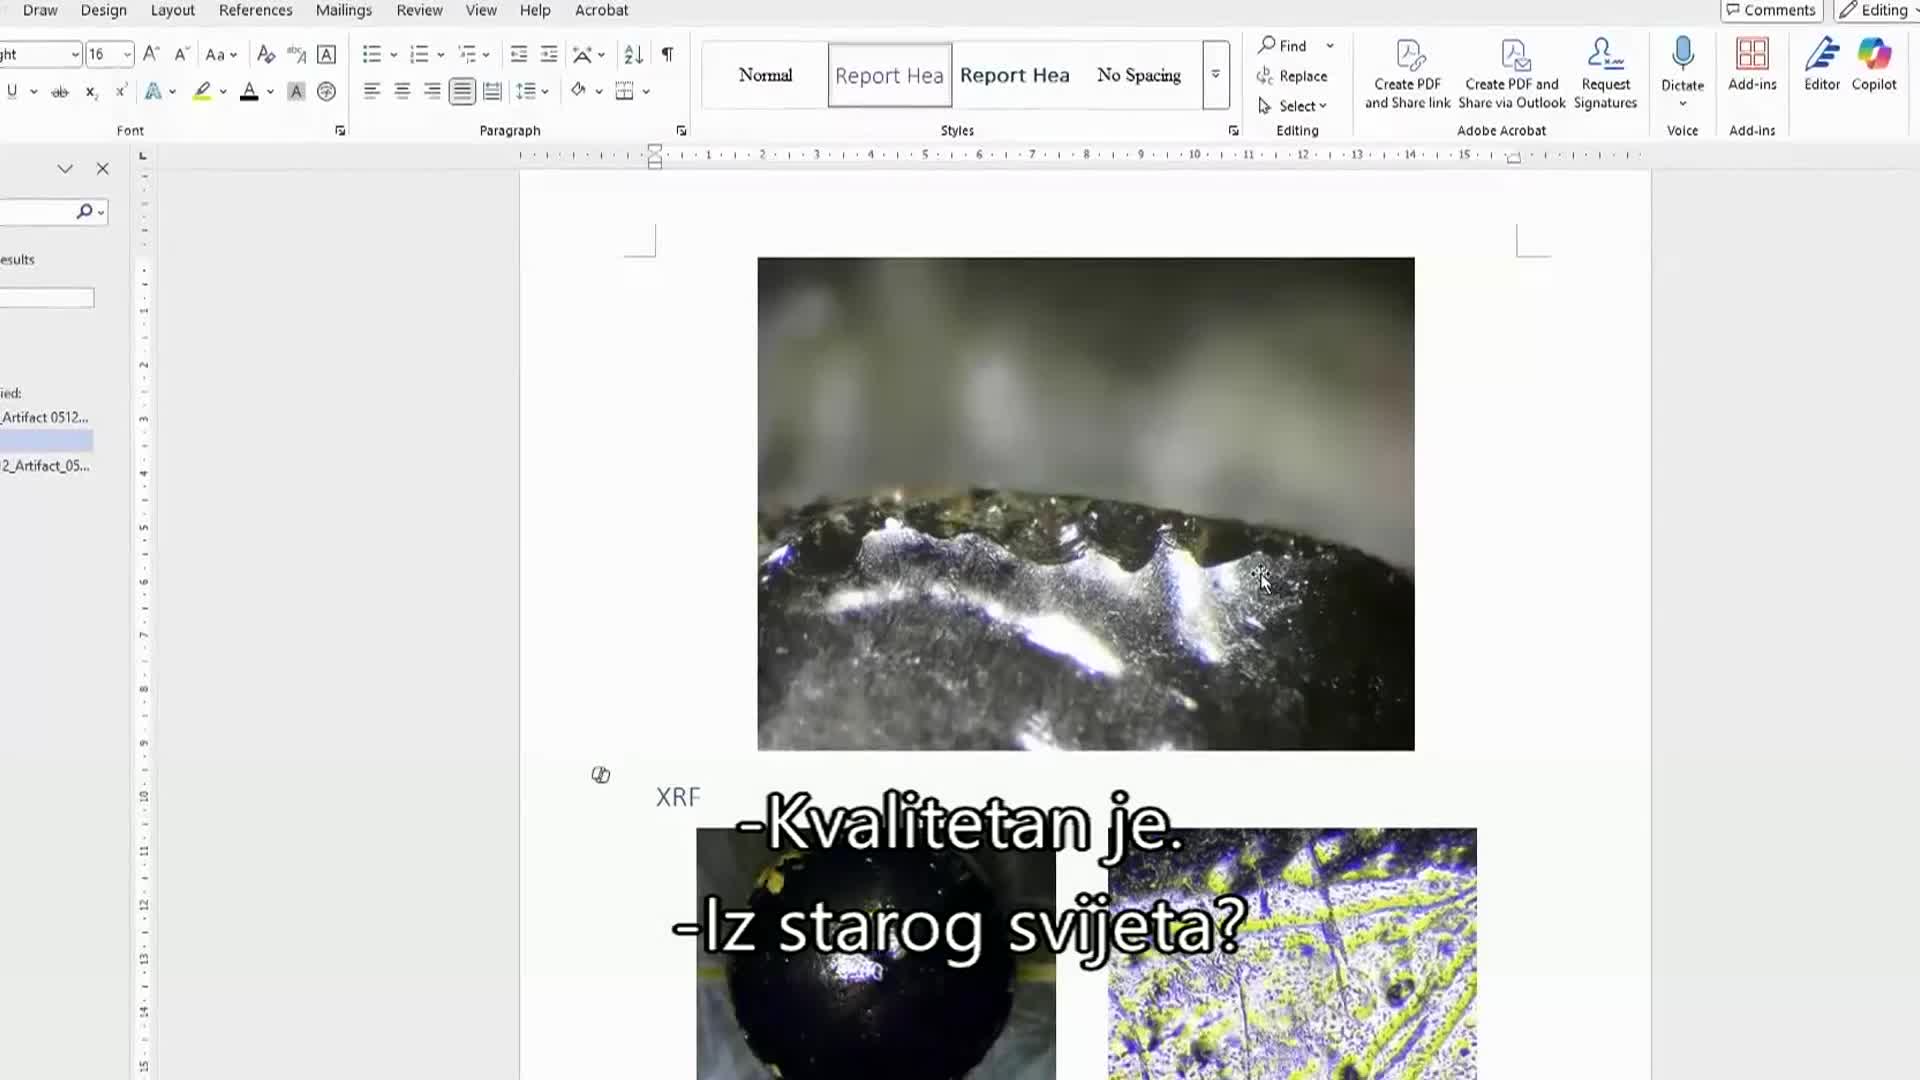
Task: Open the font size dropdown
Action: coord(127,54)
